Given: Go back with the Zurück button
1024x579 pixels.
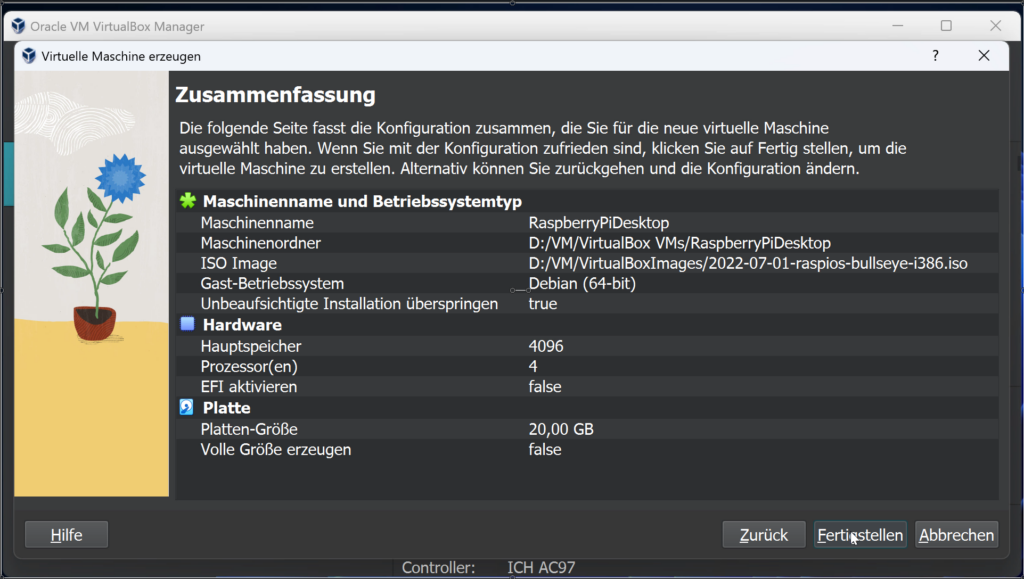Looking at the screenshot, I should [763, 535].
